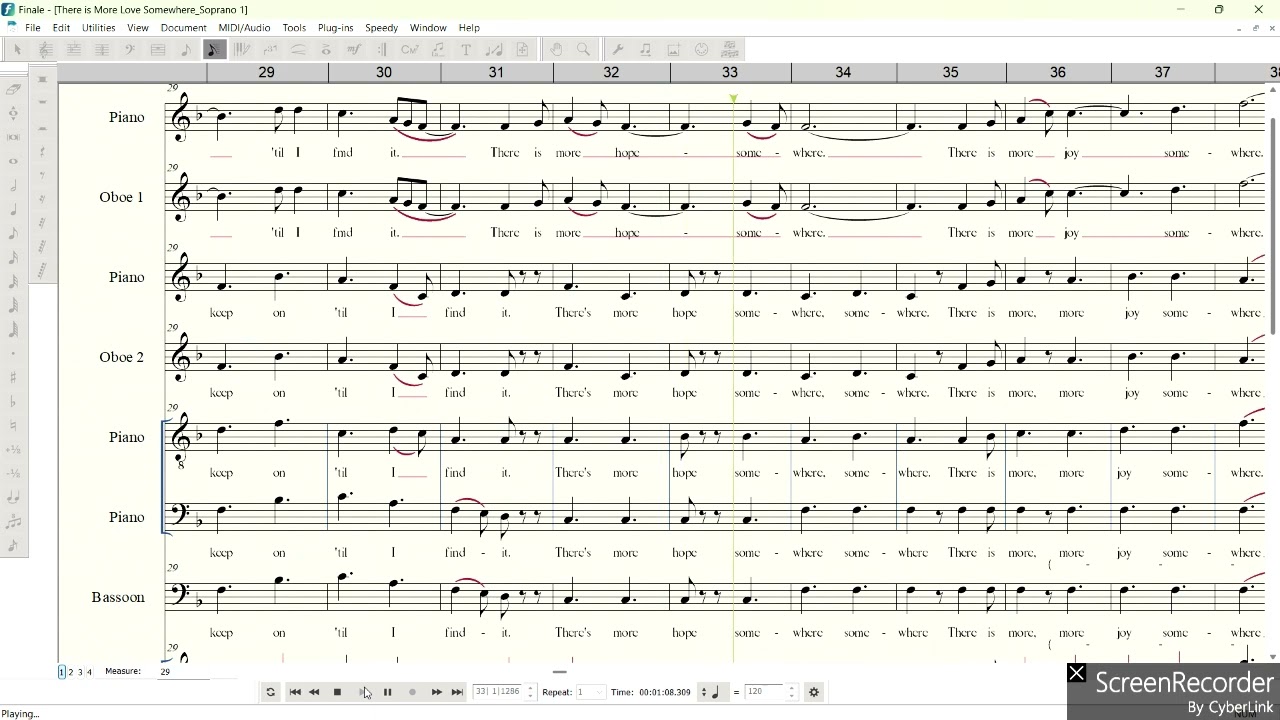1280x720 pixels.
Task: Close the ScreenRecorder overlay
Action: [1076, 674]
